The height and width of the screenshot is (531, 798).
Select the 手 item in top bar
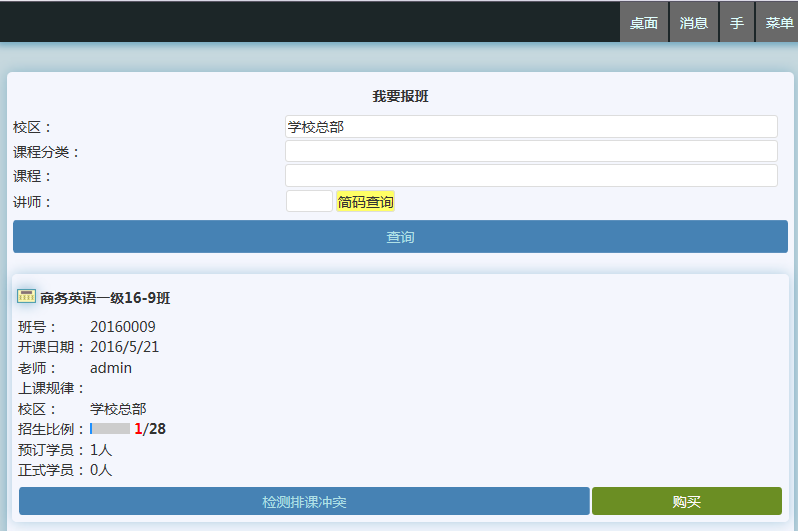coord(736,22)
